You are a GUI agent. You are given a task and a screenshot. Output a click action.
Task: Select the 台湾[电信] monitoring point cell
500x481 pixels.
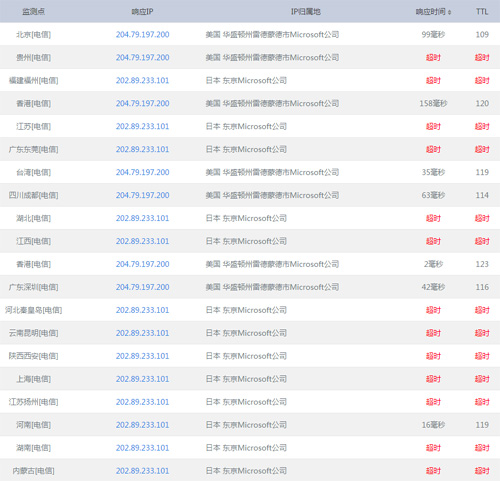pyautogui.click(x=33, y=172)
